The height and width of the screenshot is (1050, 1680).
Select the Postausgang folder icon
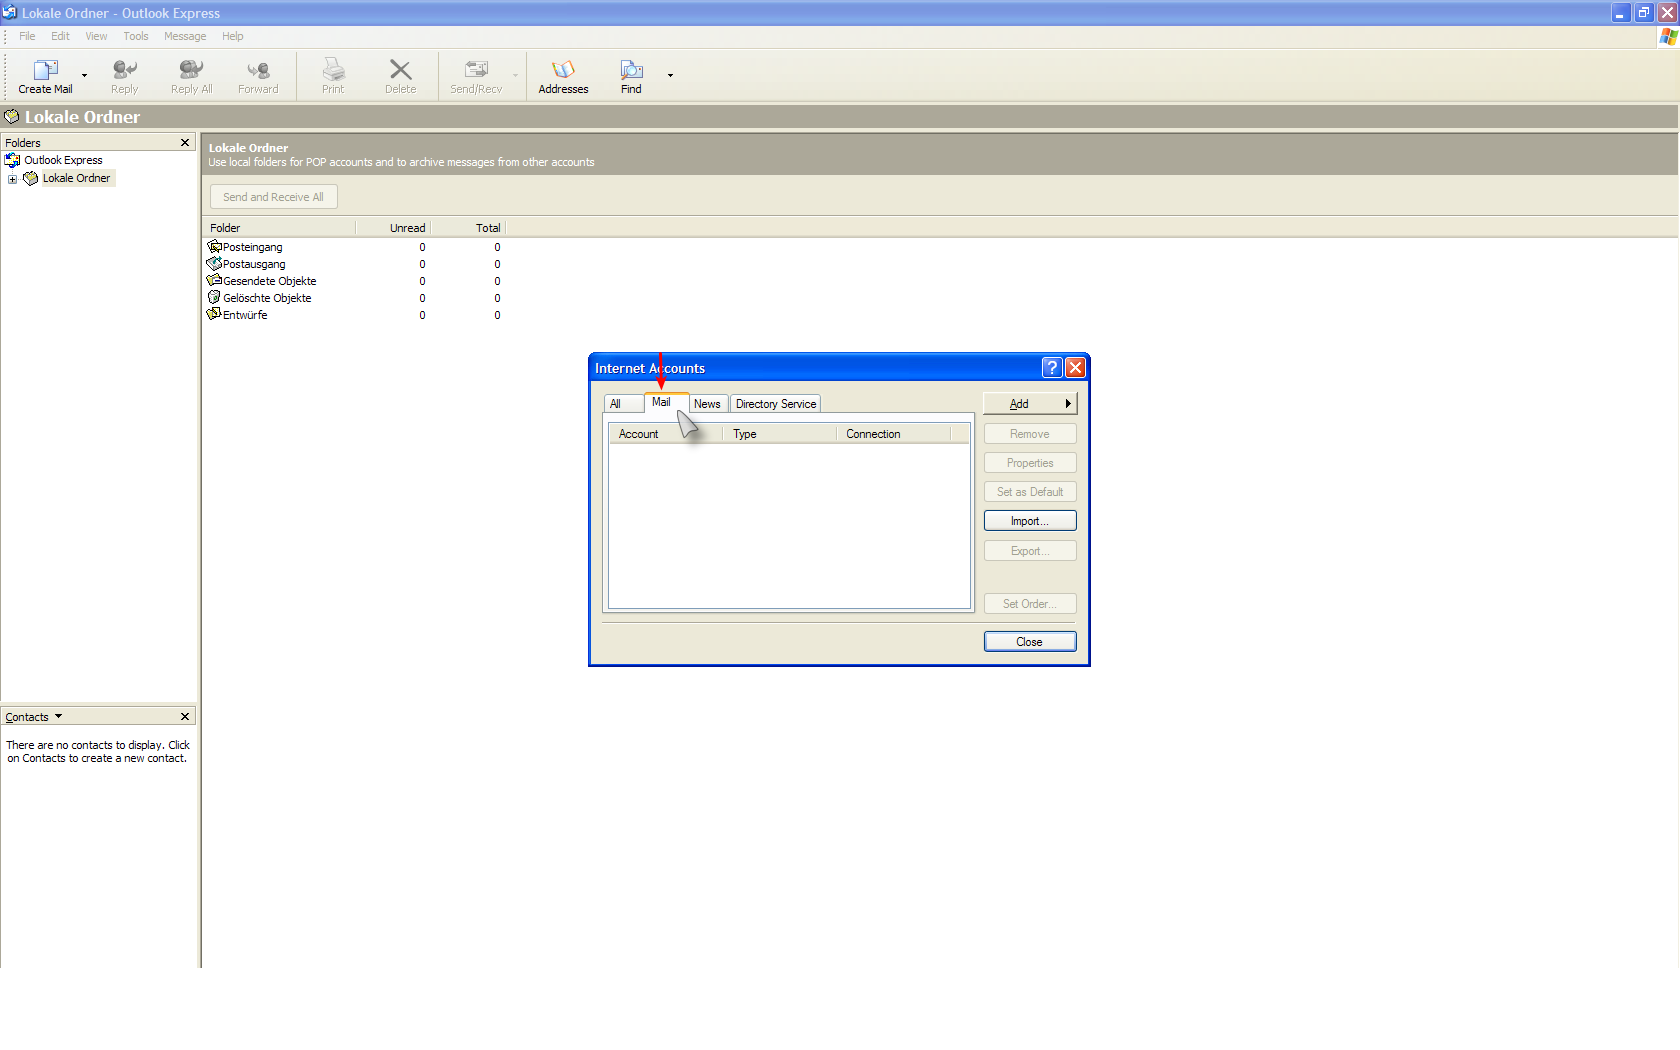[214, 264]
